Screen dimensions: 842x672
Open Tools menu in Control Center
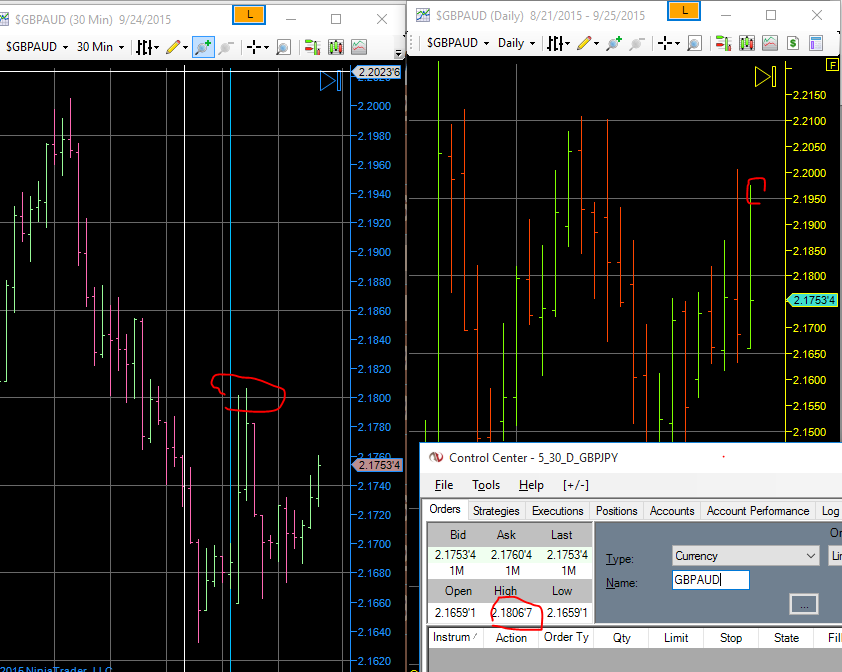[486, 485]
